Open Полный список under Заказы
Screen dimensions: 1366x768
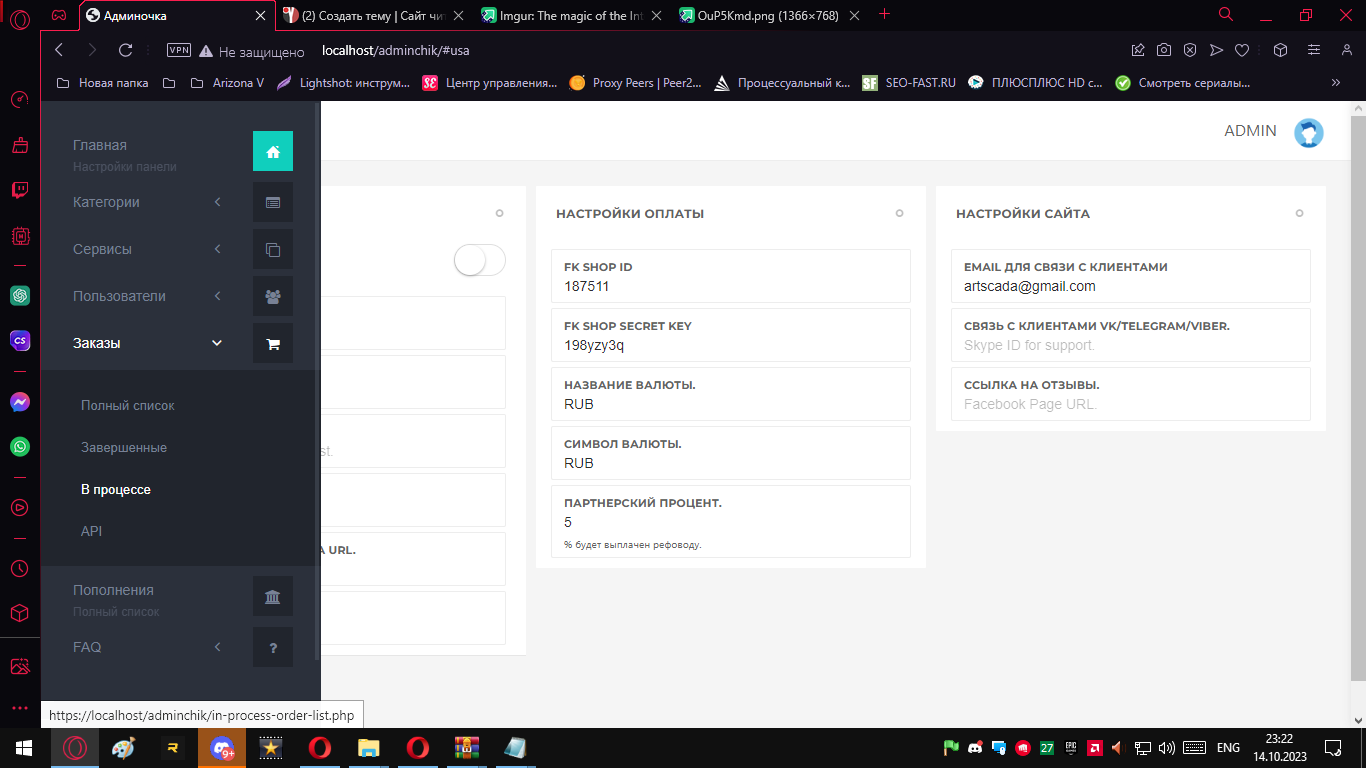128,406
